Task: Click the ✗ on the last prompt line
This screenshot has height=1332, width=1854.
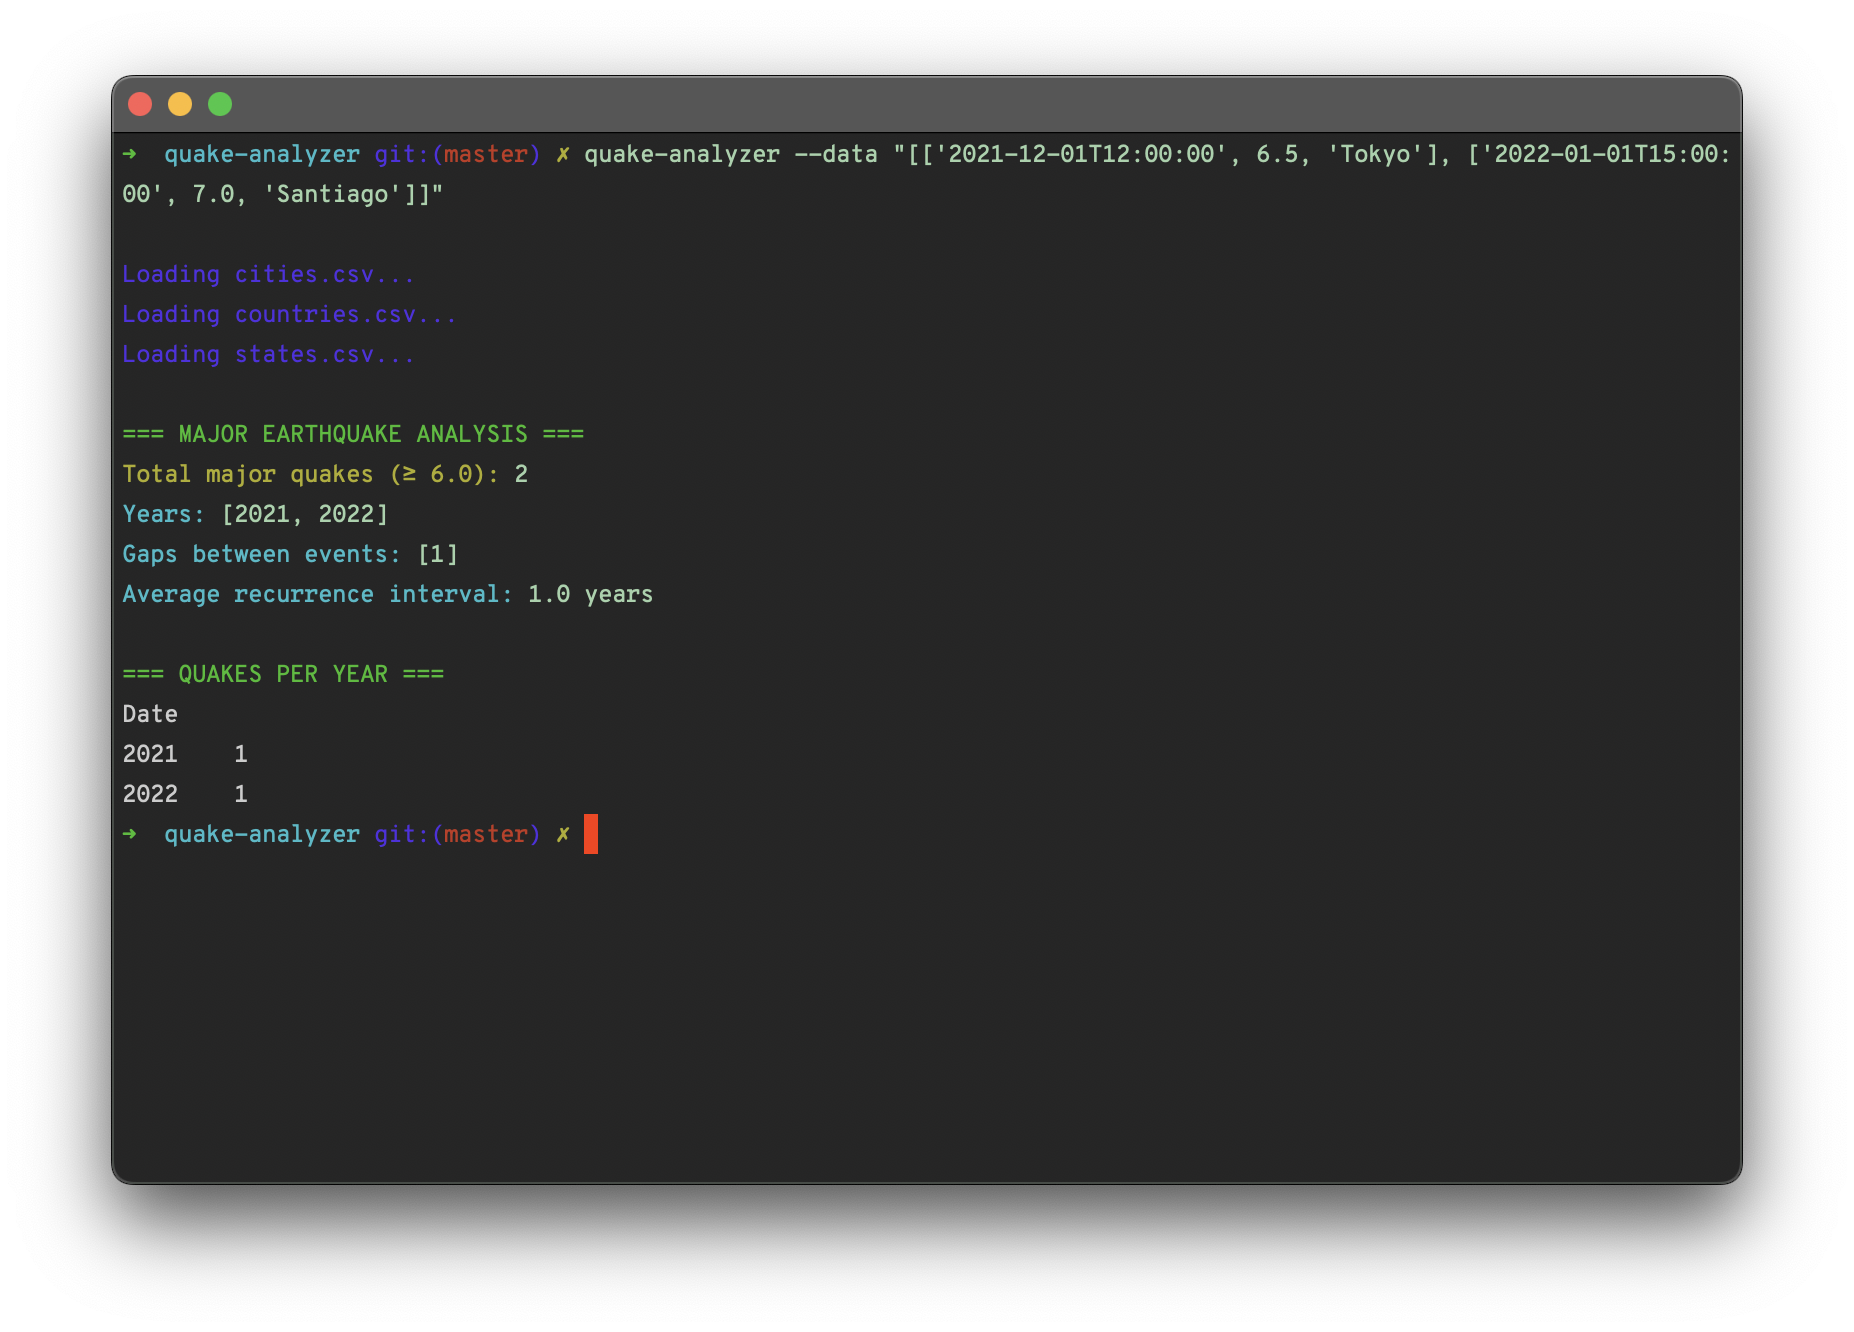Action: click(x=563, y=833)
